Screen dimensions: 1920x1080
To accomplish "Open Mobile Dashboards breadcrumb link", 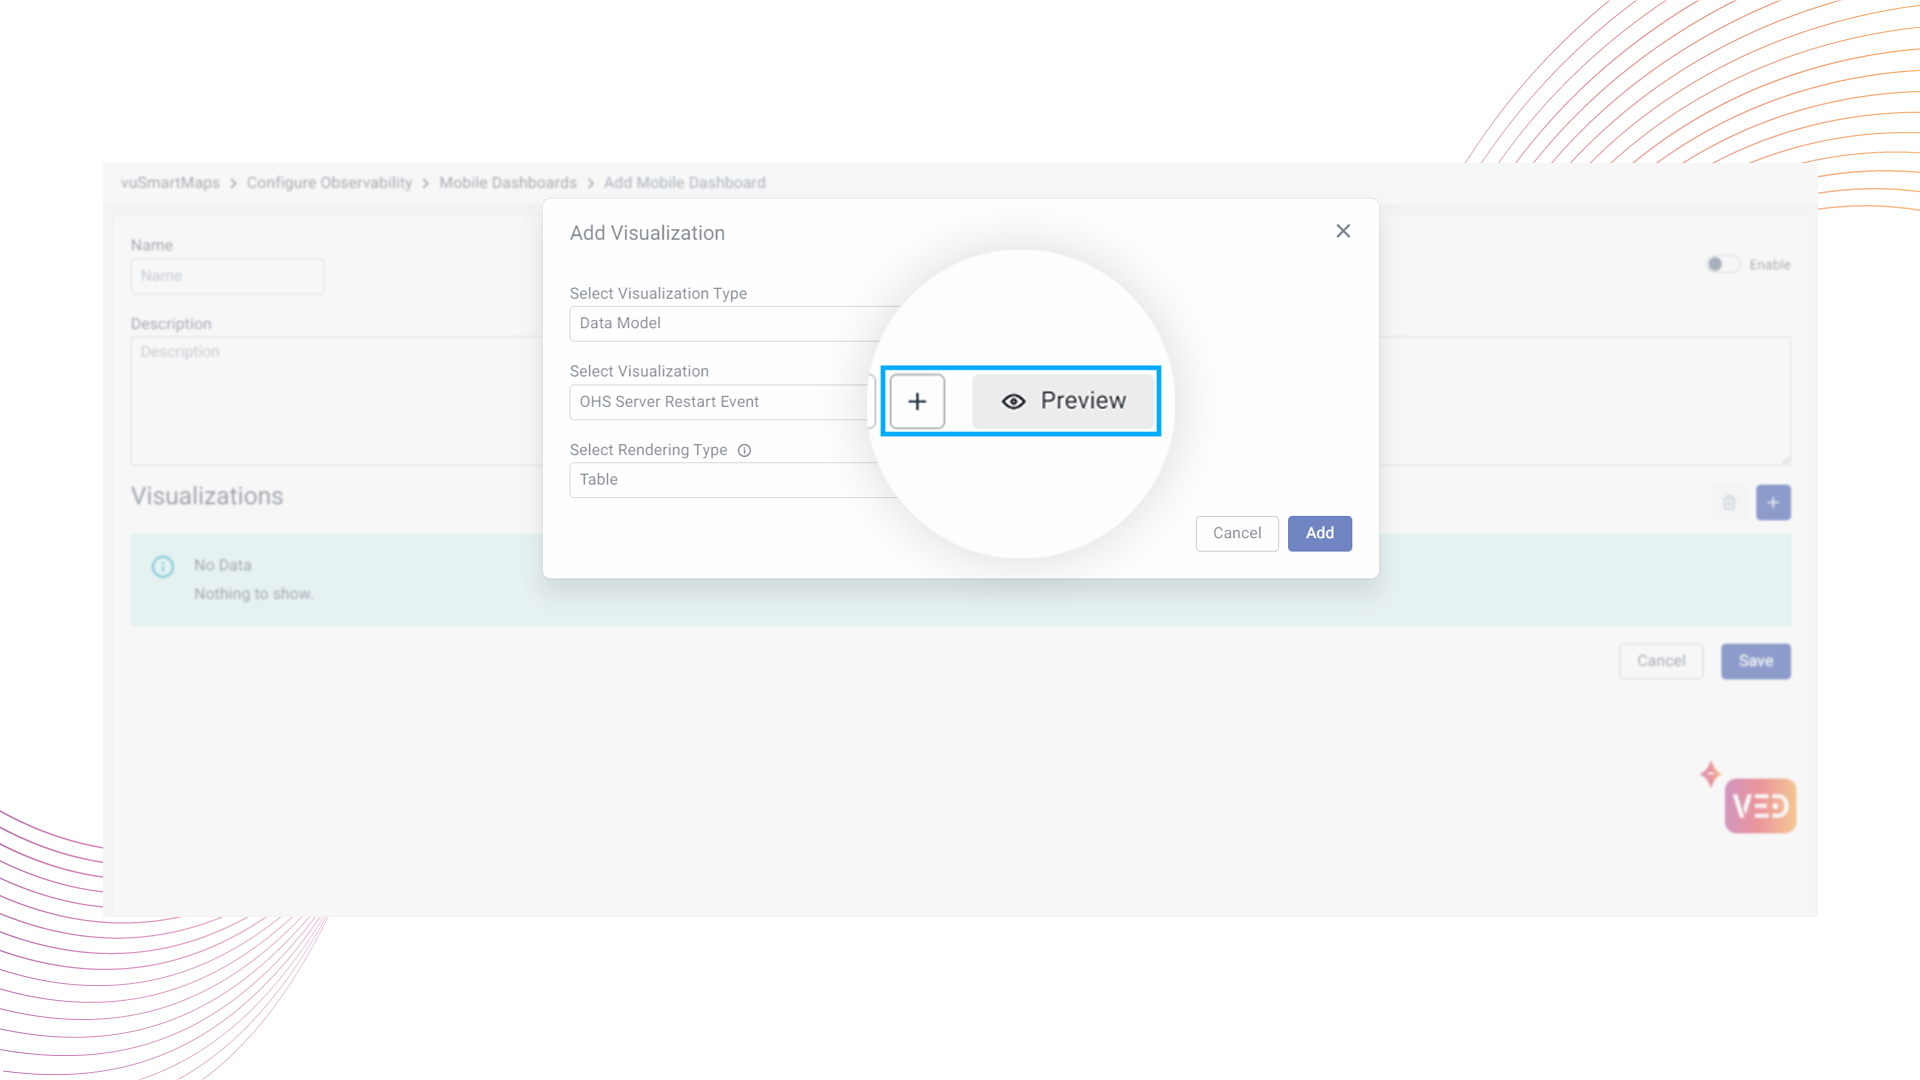I will (507, 183).
